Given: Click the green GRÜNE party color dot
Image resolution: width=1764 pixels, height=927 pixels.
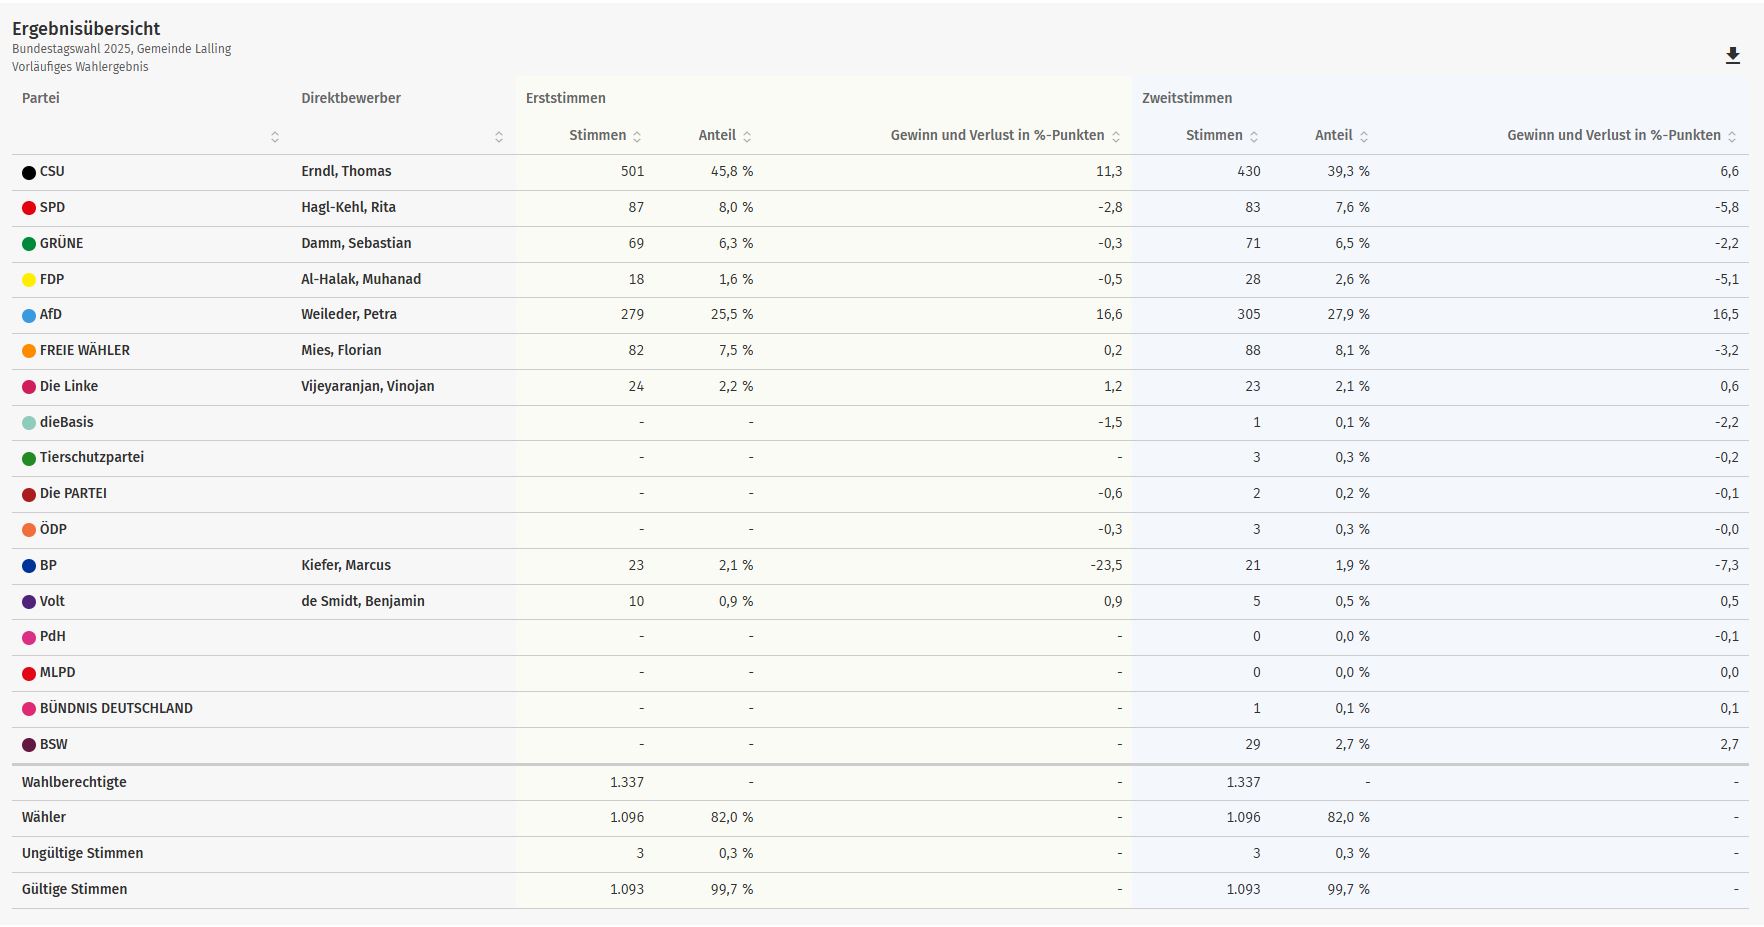Looking at the screenshot, I should [x=29, y=244].
